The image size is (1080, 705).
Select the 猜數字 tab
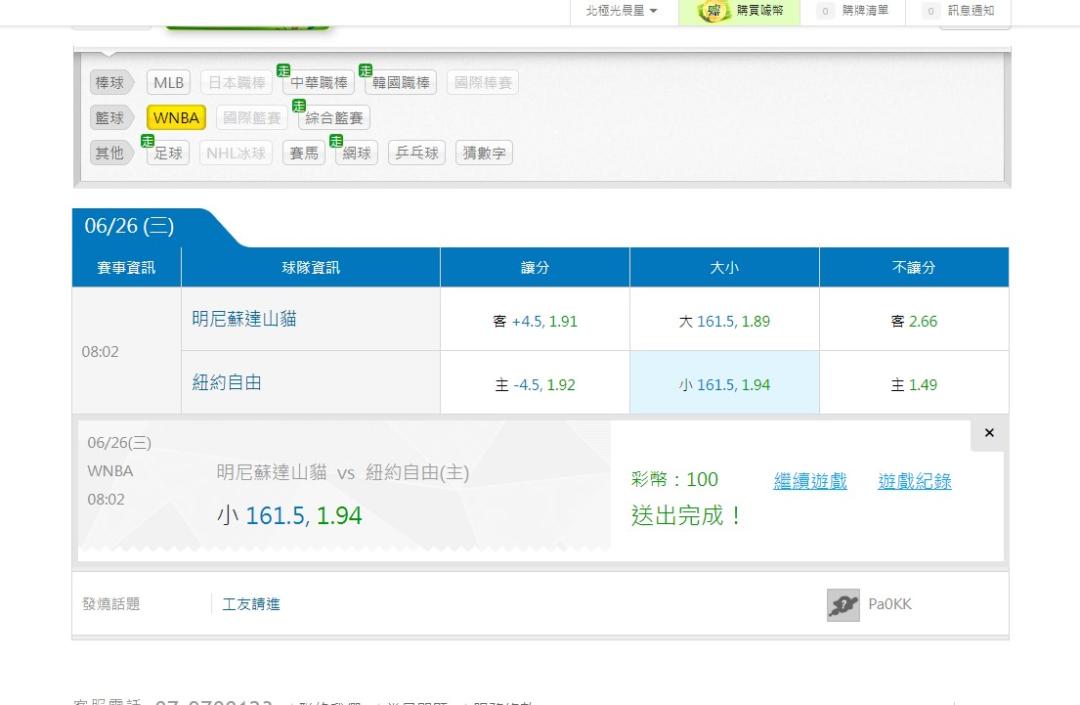[484, 153]
